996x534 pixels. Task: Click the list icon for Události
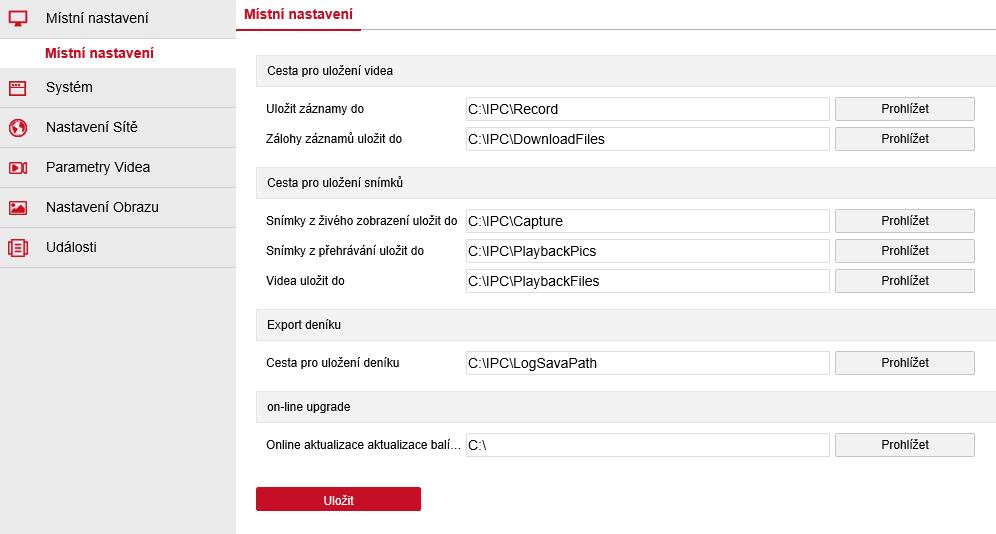click(x=18, y=248)
